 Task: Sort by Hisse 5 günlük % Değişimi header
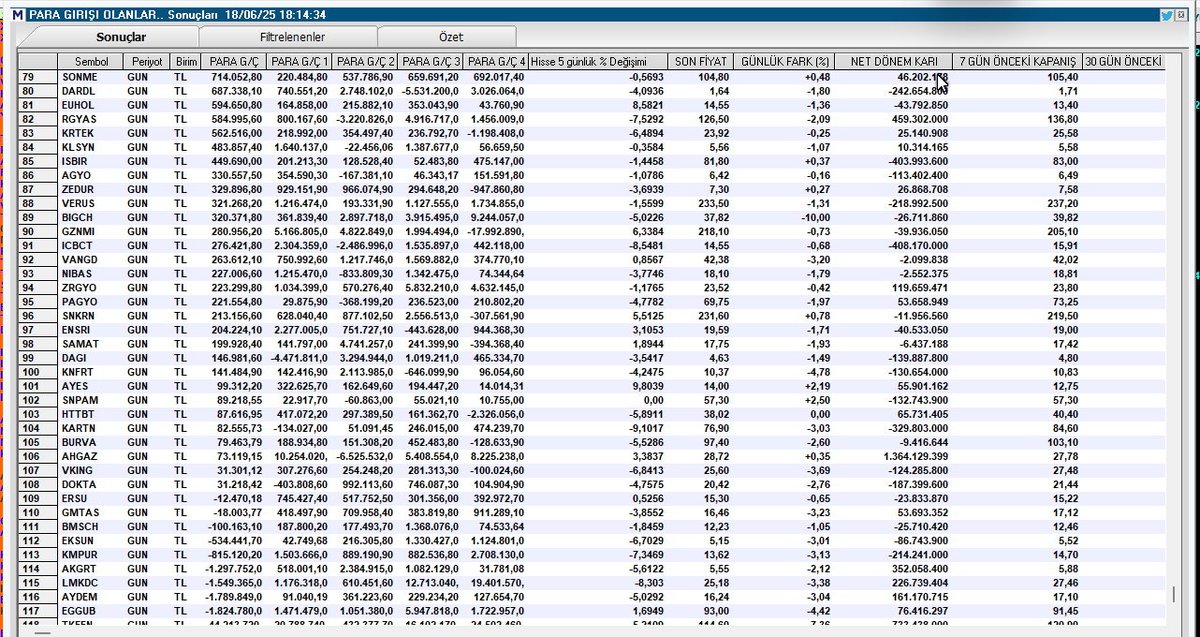click(598, 61)
